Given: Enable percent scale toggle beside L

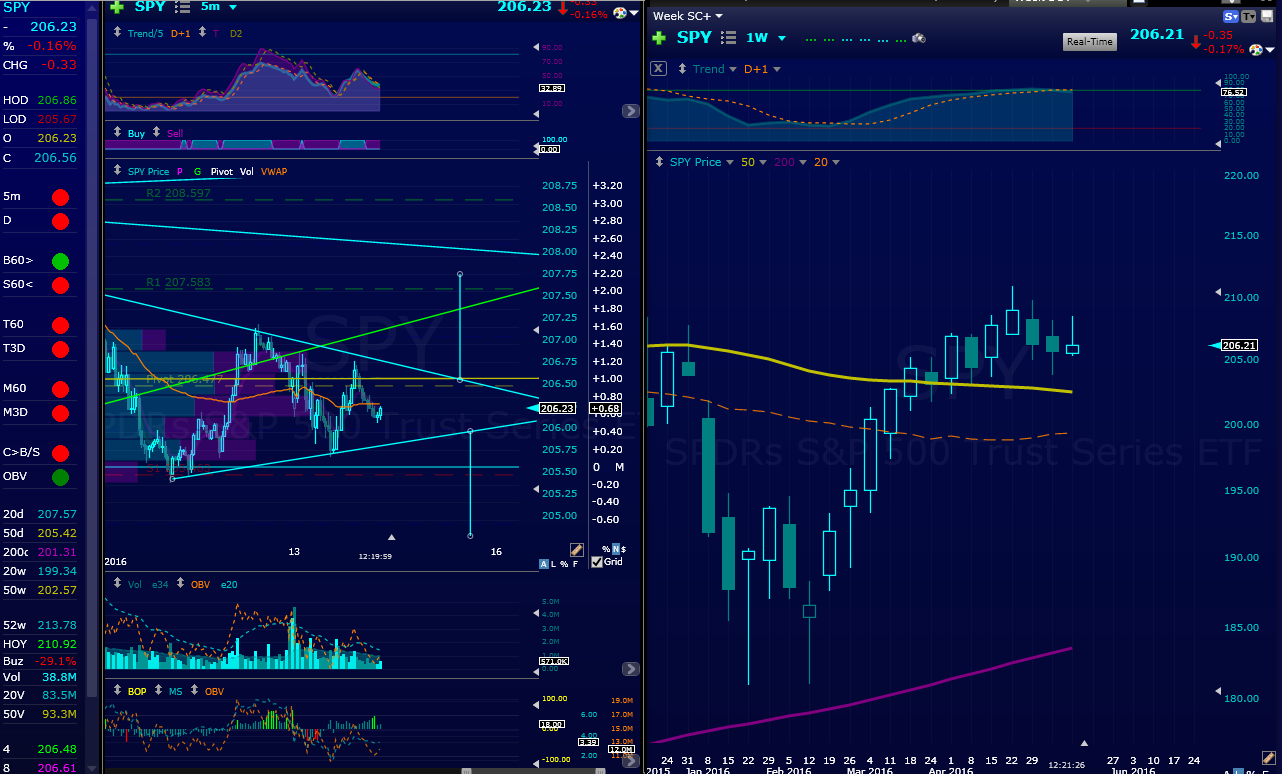Looking at the screenshot, I should (x=564, y=564).
